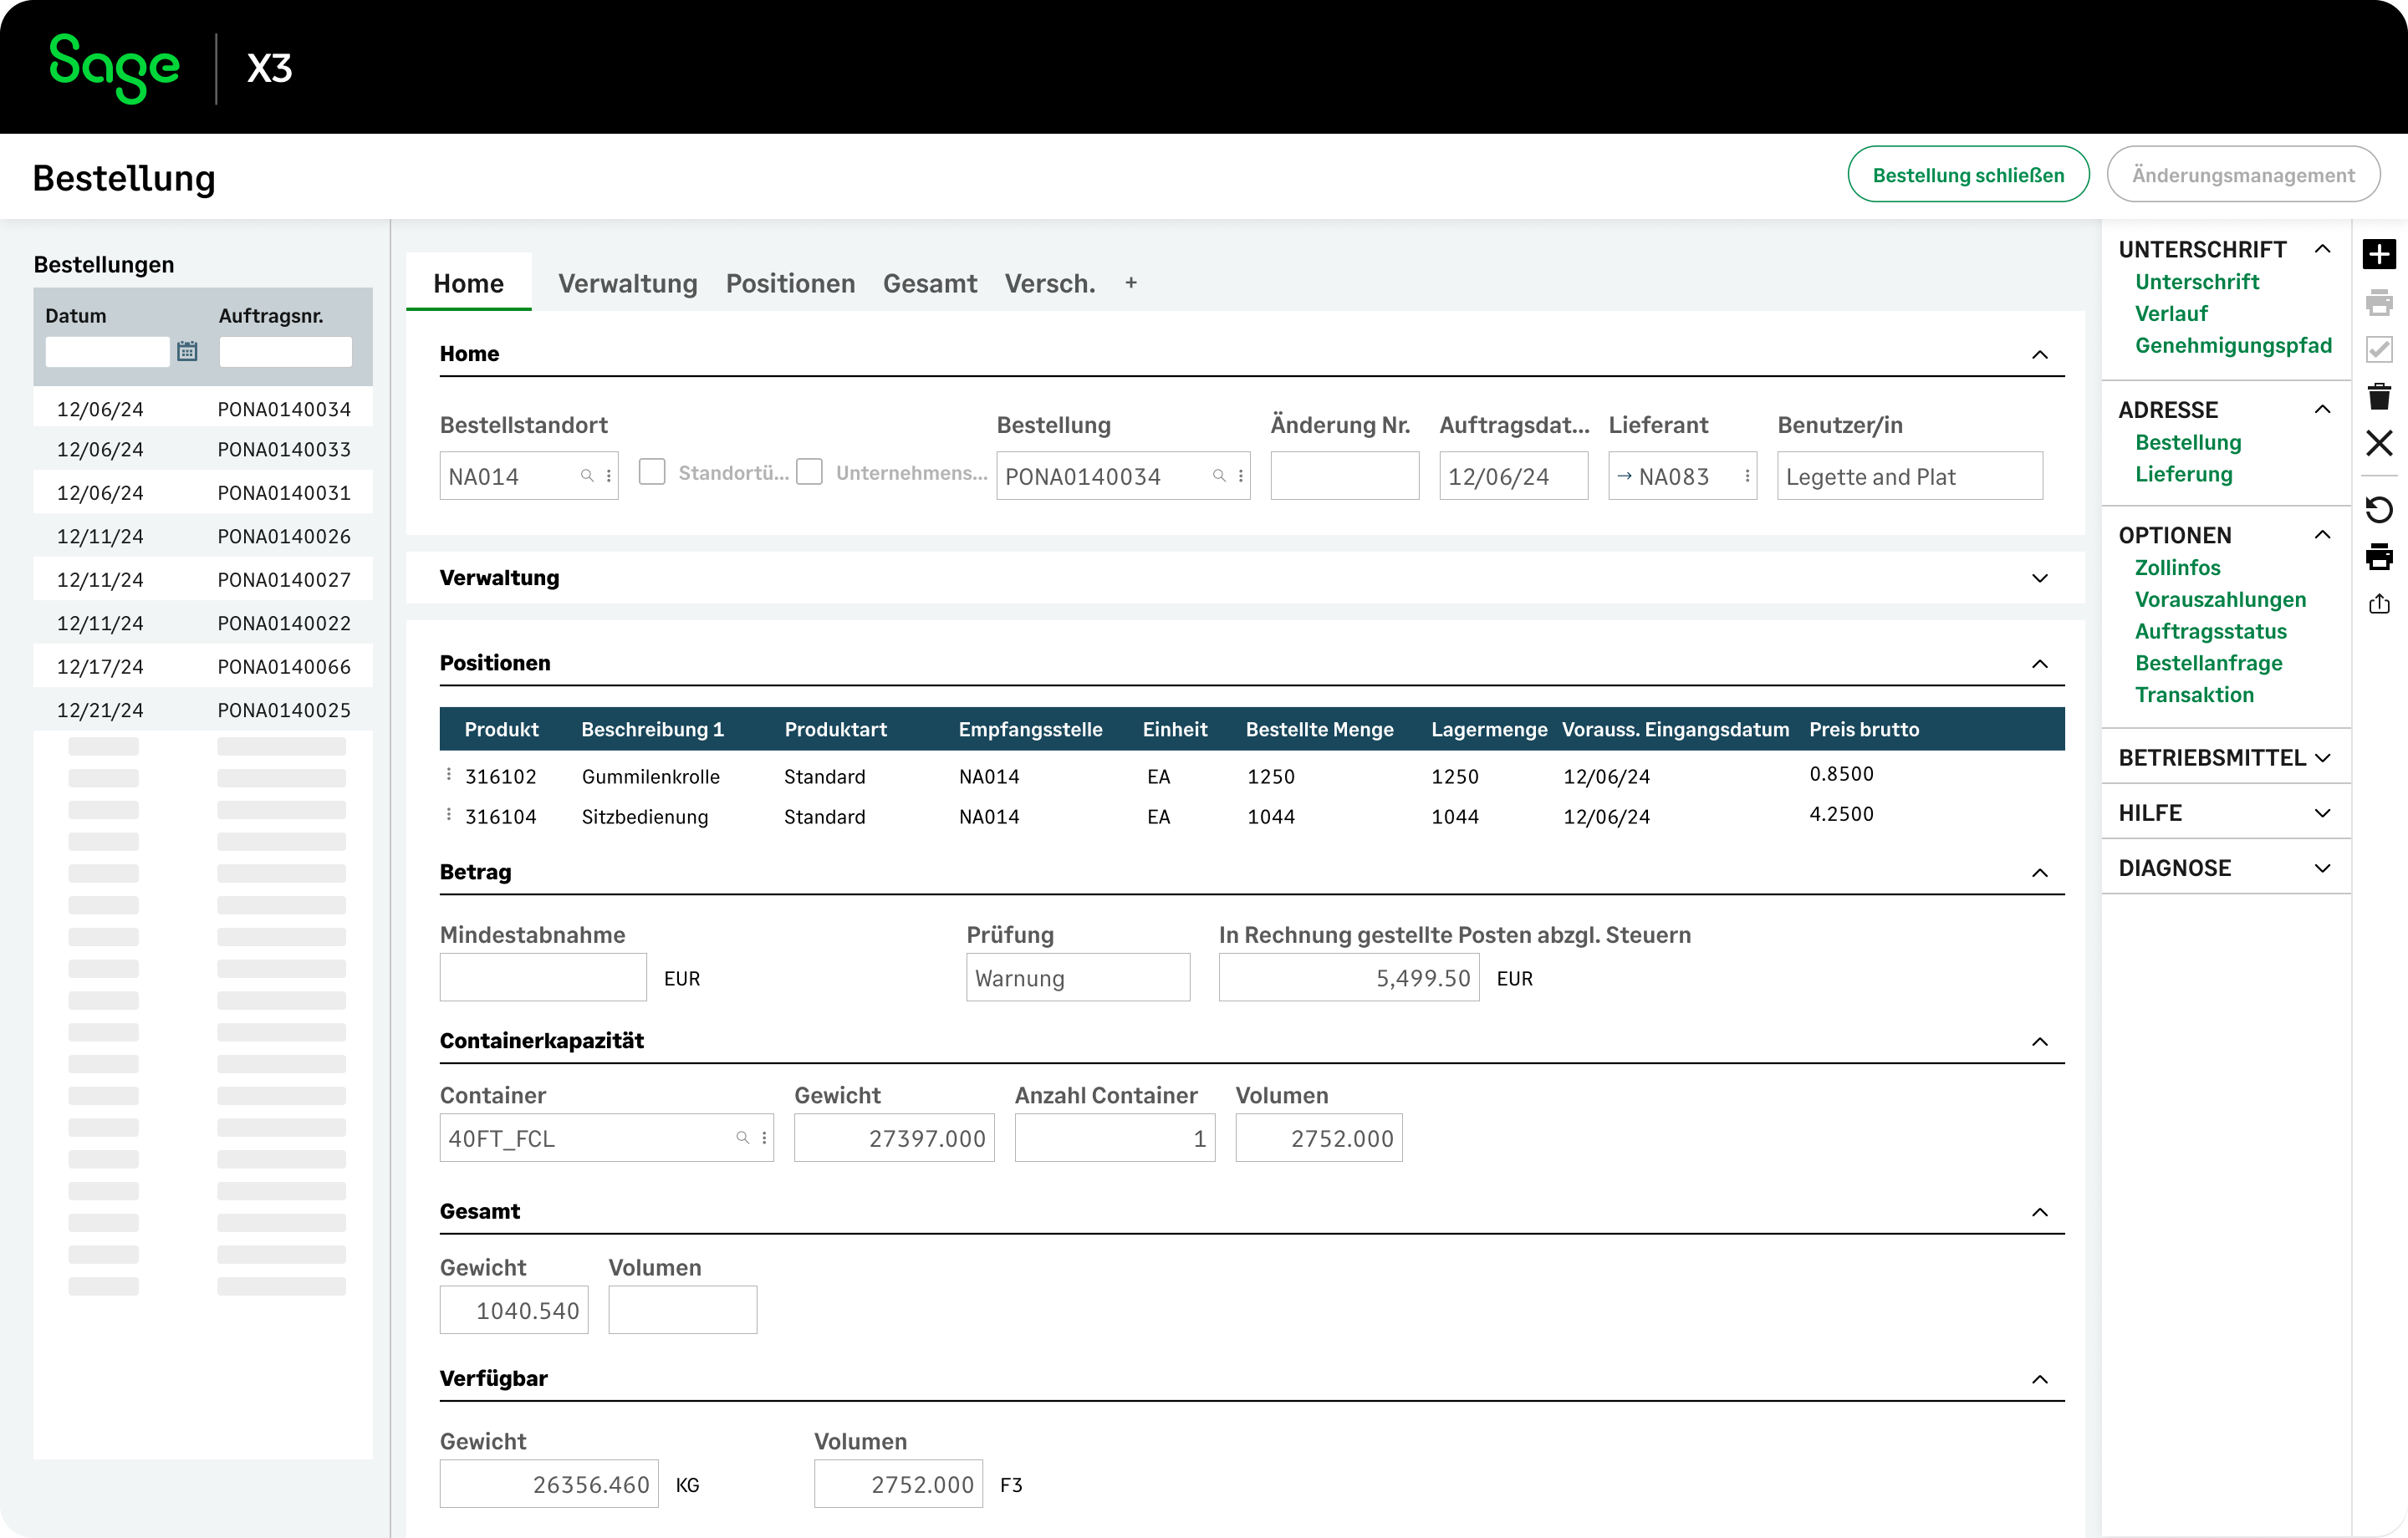The image size is (2408, 1538).
Task: Select order PONA0140066 in the list
Action: (x=284, y=667)
